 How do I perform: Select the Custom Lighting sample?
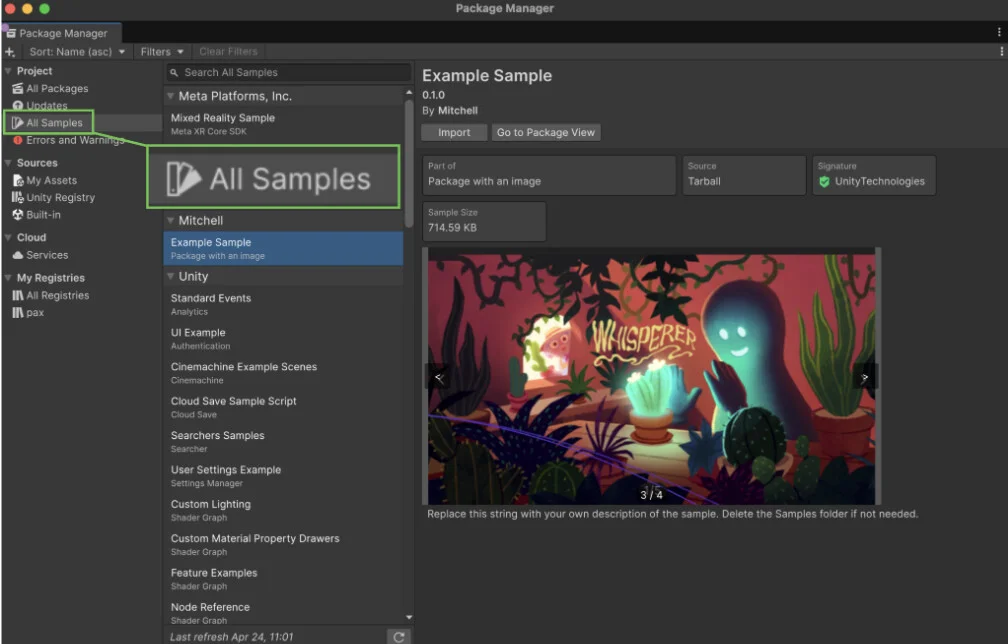coord(284,510)
